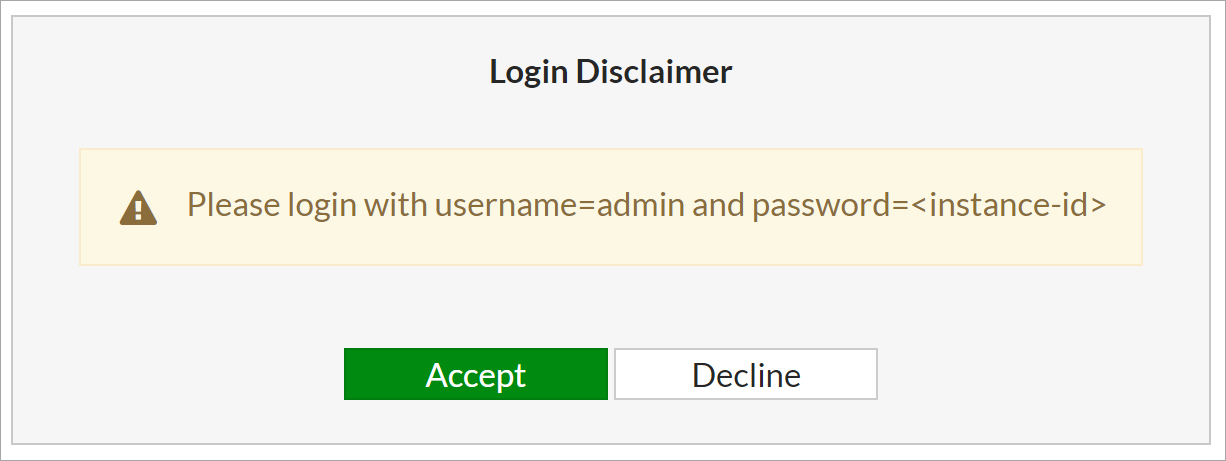
Task: Click the yellow warning banner
Action: coord(611,207)
